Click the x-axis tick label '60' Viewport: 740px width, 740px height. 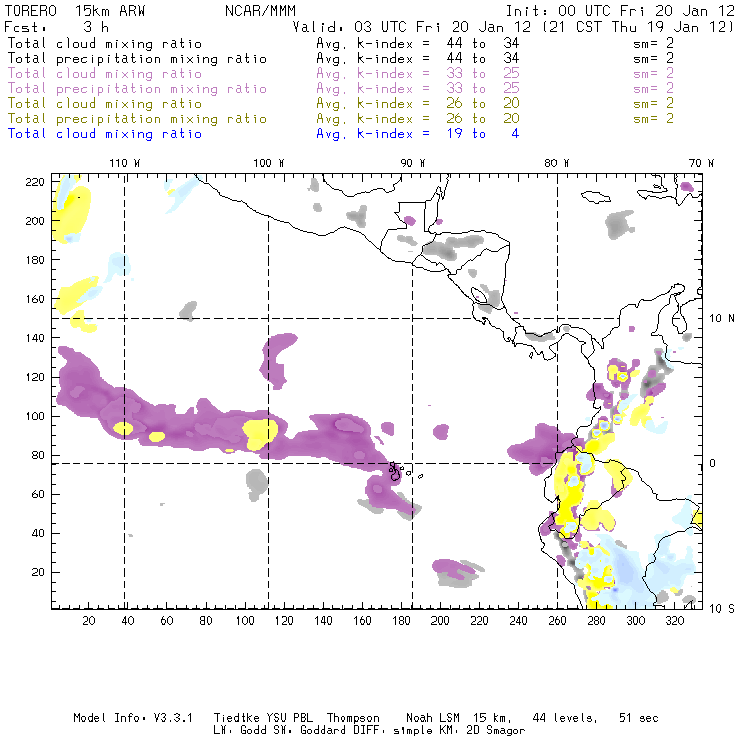click(167, 621)
